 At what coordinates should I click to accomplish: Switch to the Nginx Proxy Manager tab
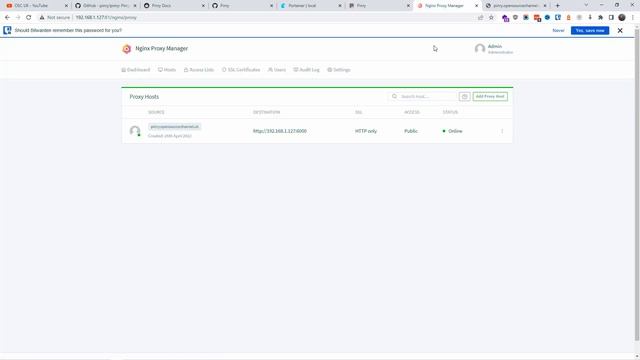point(447,6)
